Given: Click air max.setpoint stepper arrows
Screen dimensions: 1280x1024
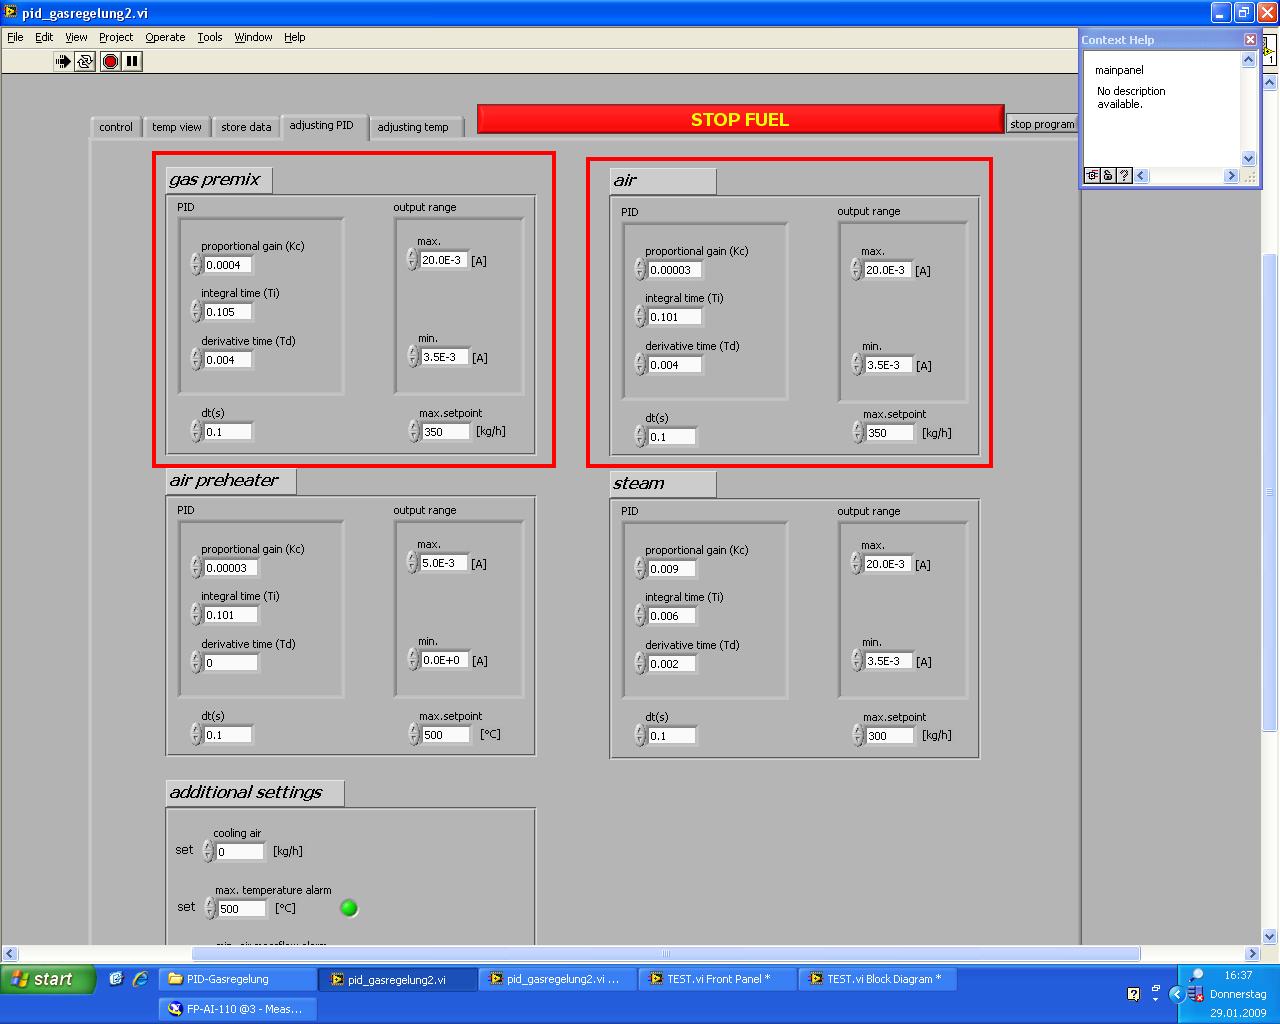Looking at the screenshot, I should click(x=858, y=432).
